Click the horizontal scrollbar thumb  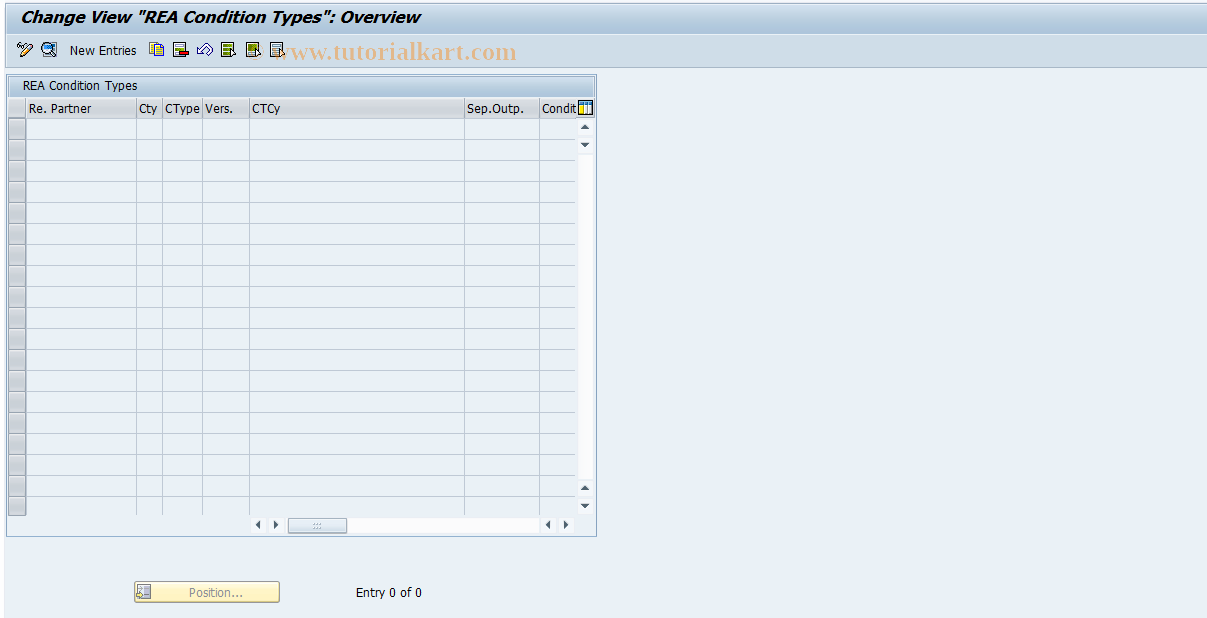(317, 525)
